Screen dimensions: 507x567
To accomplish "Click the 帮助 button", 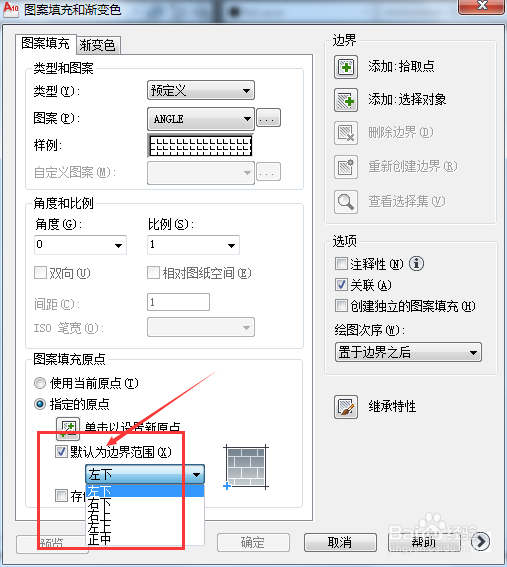I will click(x=424, y=542).
